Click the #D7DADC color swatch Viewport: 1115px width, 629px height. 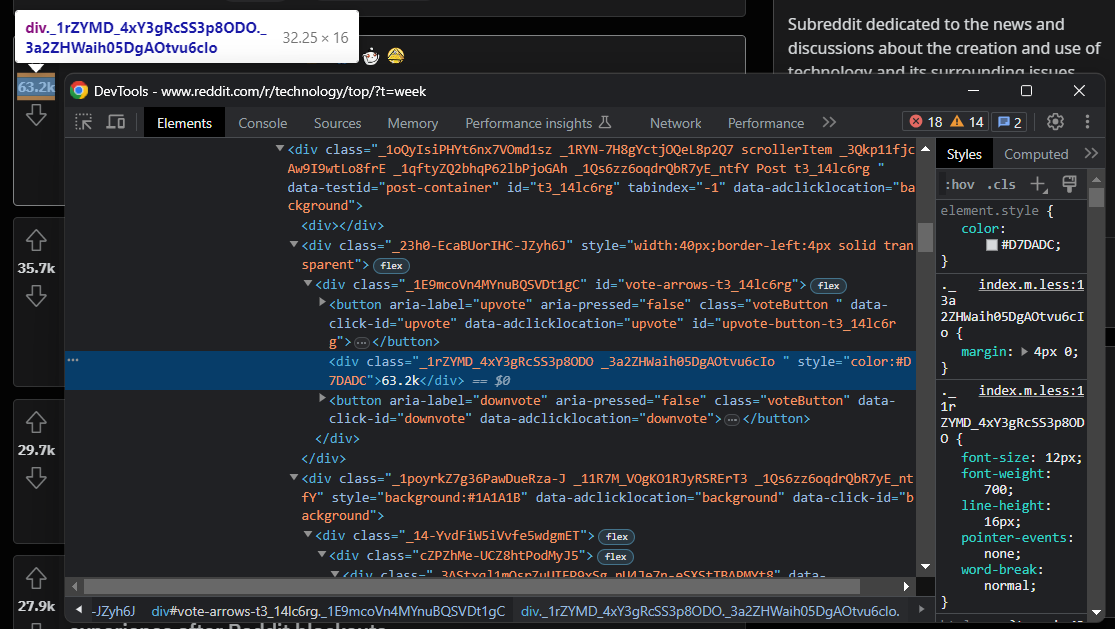pyautogui.click(x=992, y=245)
